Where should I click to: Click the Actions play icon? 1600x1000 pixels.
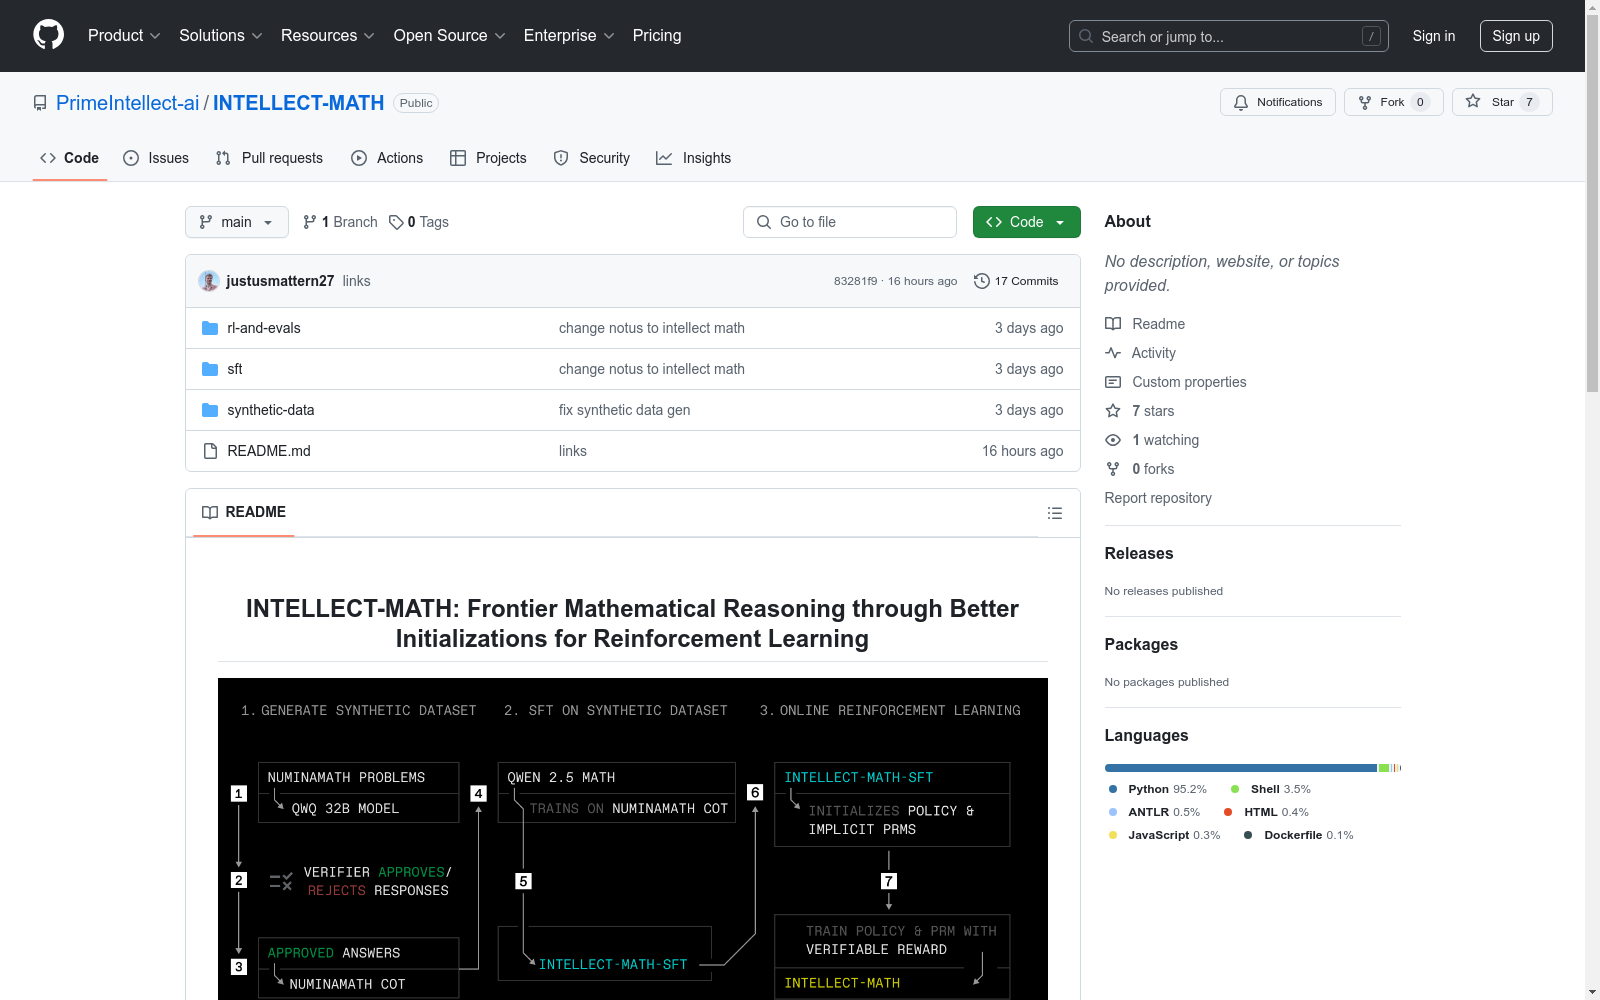(x=359, y=158)
